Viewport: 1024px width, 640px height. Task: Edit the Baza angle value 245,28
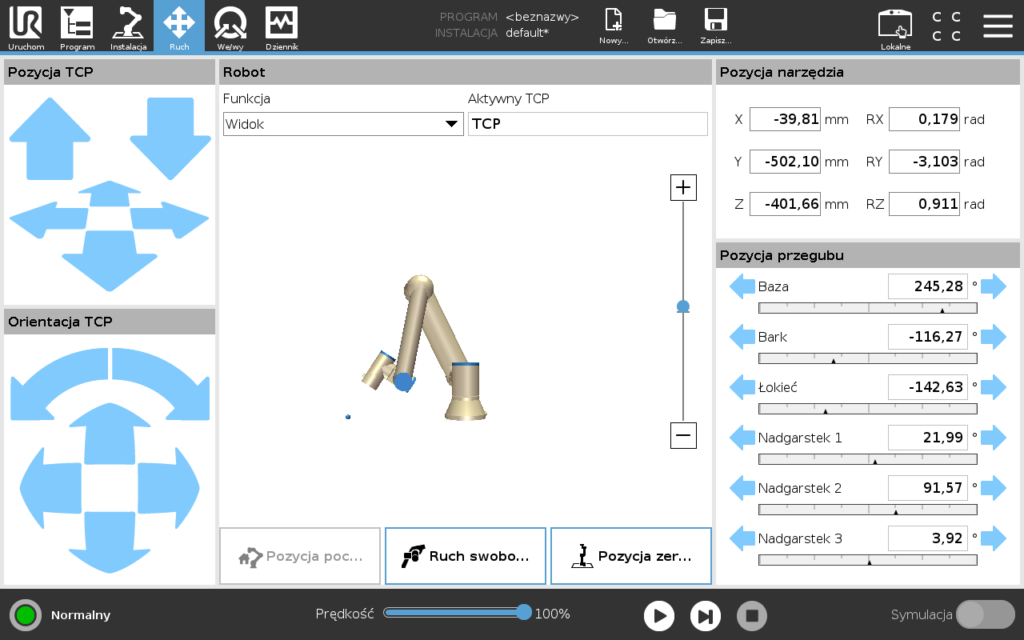pos(928,287)
